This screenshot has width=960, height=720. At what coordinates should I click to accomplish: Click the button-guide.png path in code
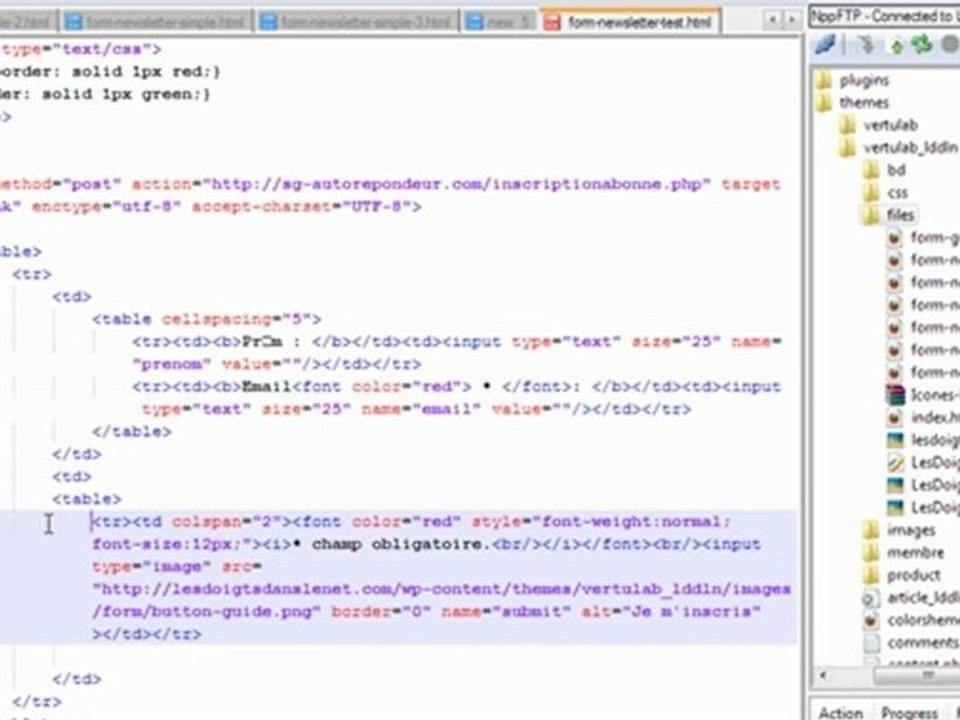click(206, 612)
